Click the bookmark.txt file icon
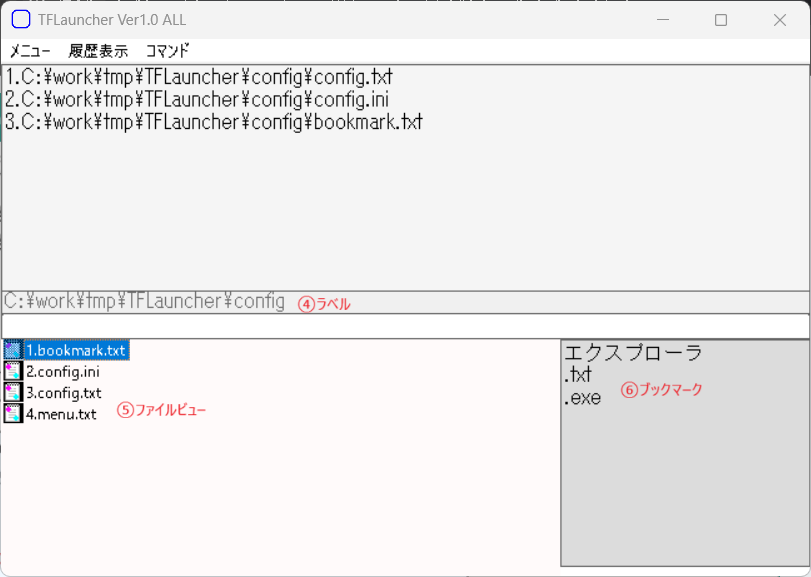Viewport: 811px width, 577px height. pyautogui.click(x=13, y=350)
